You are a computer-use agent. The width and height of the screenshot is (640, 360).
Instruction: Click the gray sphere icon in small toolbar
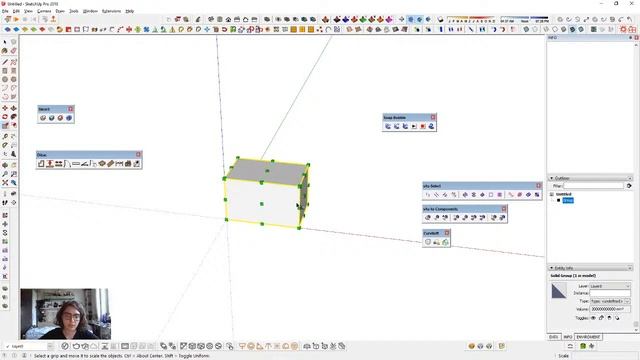point(43,118)
